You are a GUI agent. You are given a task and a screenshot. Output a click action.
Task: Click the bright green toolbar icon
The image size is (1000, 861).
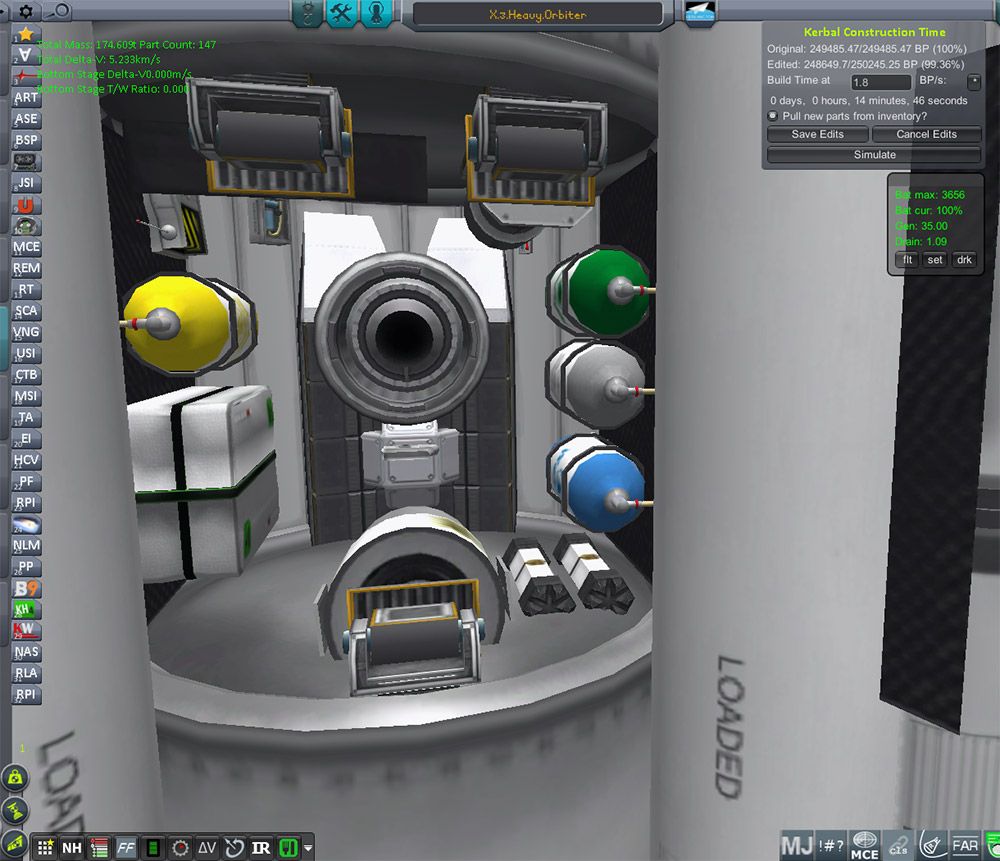coord(289,848)
